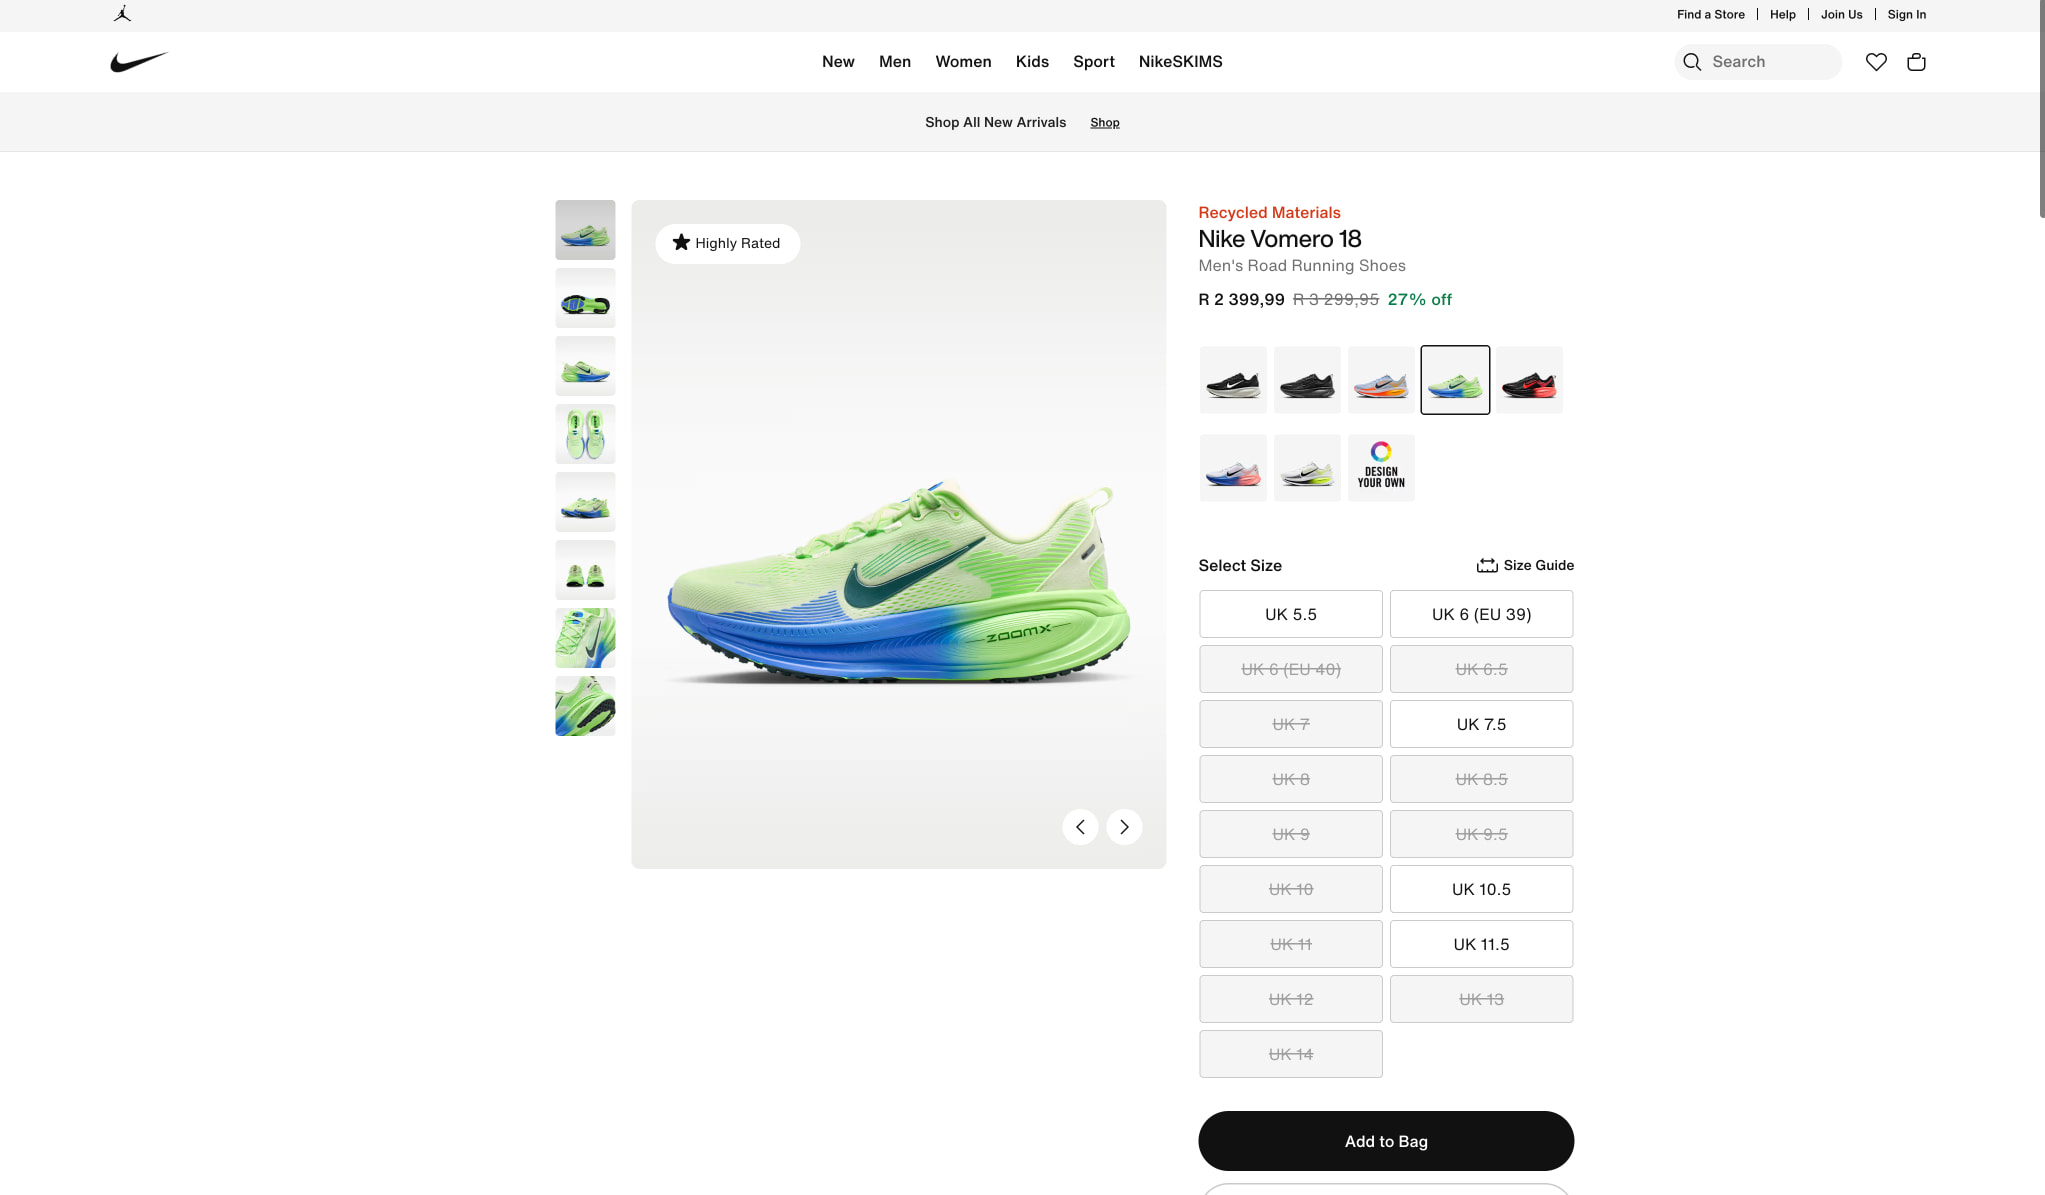Select size UK 7.5
Screen dimensions: 2045x1195
1481,724
